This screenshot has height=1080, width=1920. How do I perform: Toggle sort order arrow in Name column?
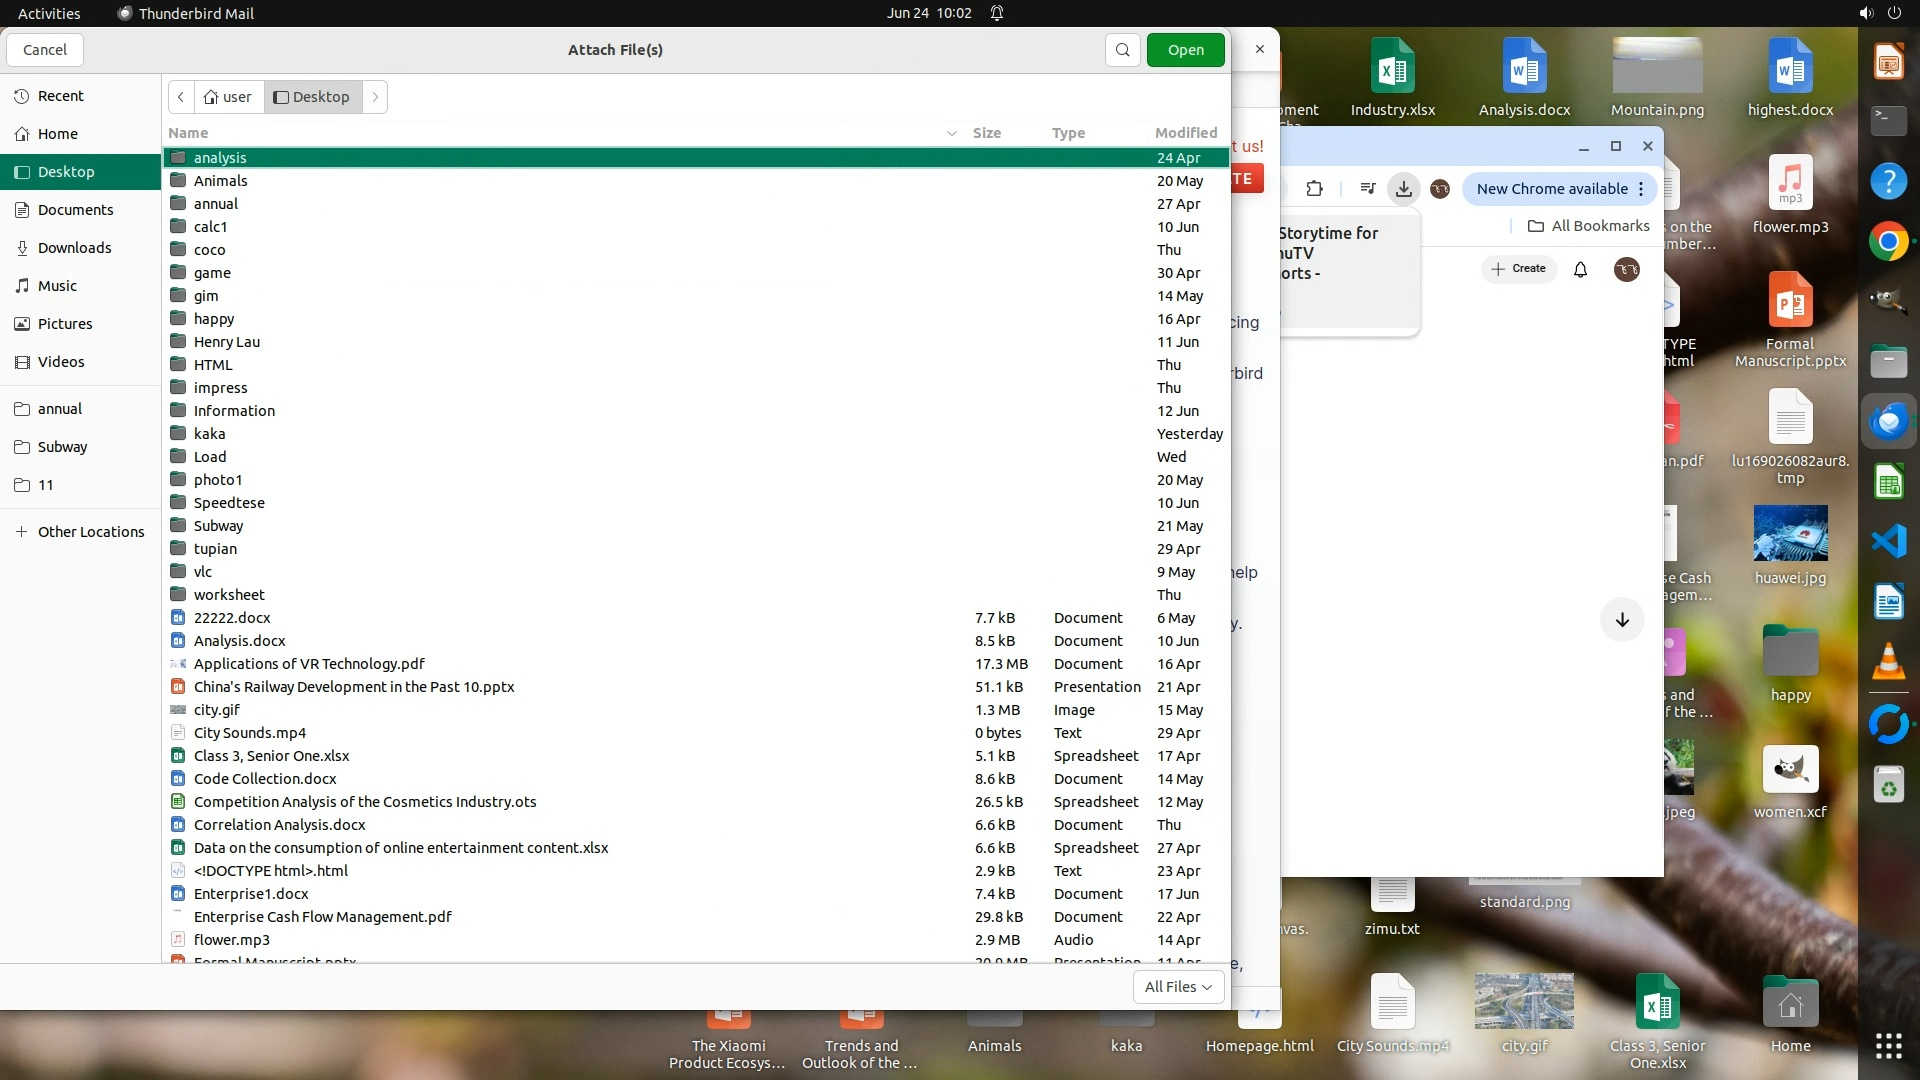pos(951,133)
